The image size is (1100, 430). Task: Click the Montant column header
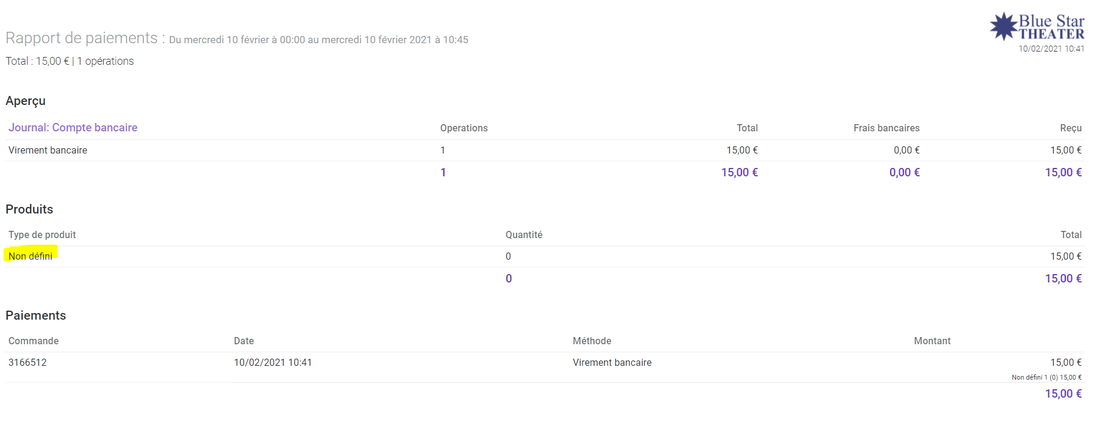932,341
